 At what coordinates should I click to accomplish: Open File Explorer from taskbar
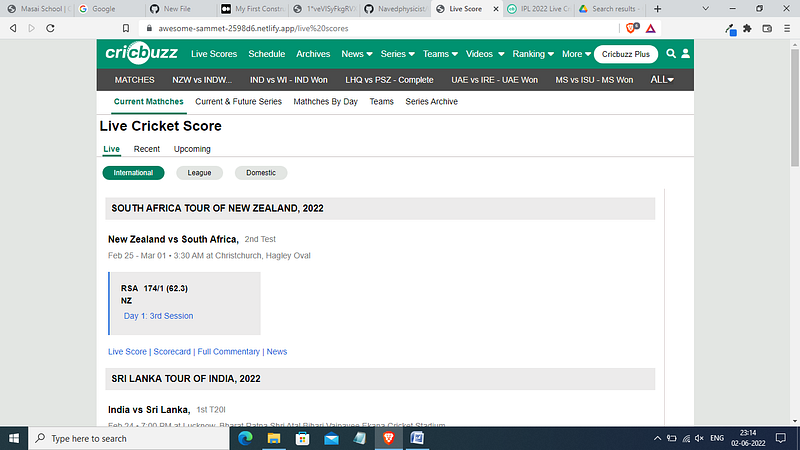pyautogui.click(x=274, y=438)
